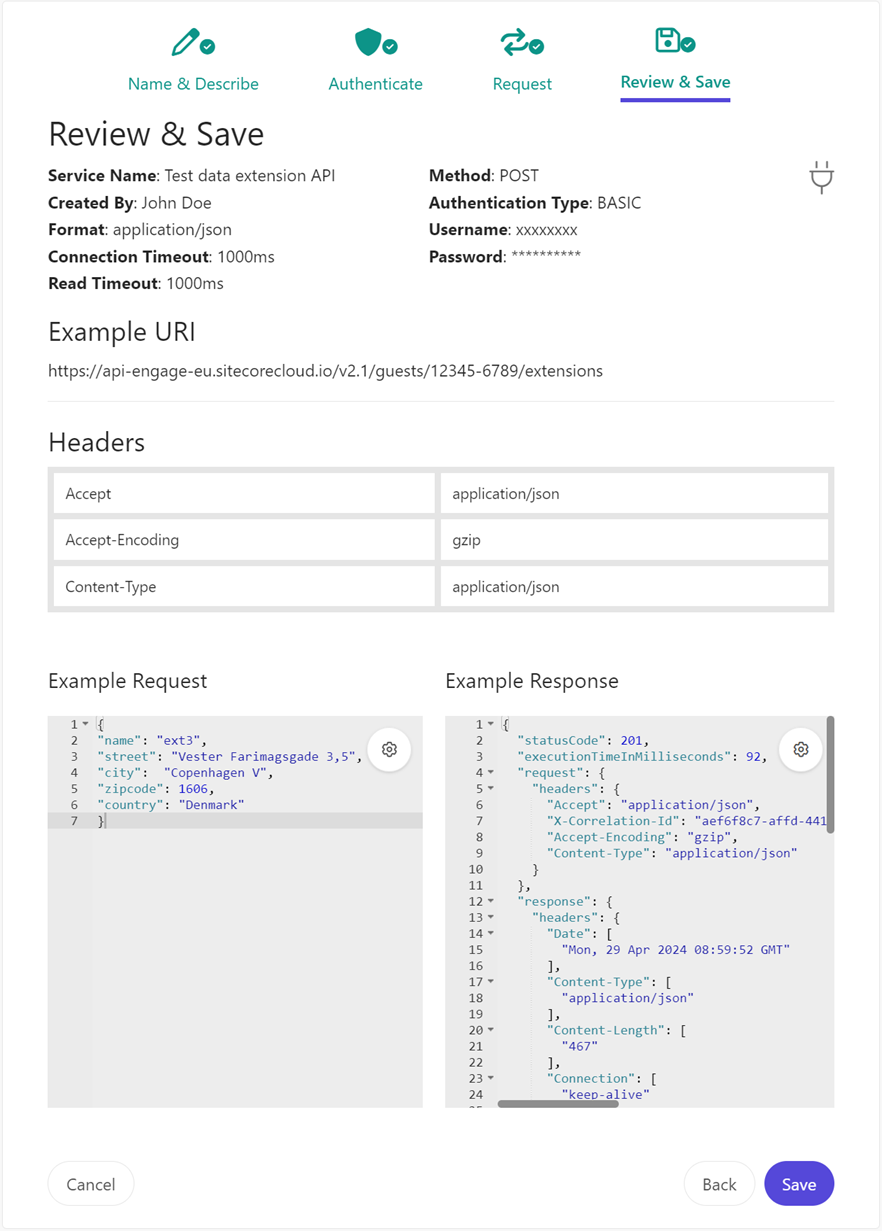Select the Review & Save tab

point(675,82)
